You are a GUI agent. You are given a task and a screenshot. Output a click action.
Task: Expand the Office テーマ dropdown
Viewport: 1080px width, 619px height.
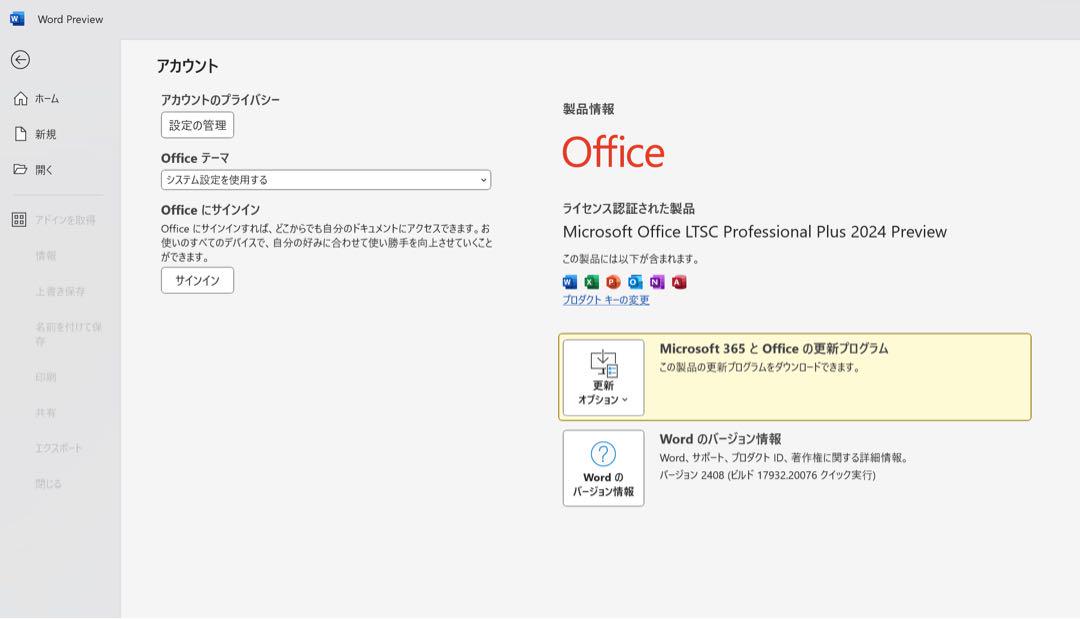click(326, 180)
